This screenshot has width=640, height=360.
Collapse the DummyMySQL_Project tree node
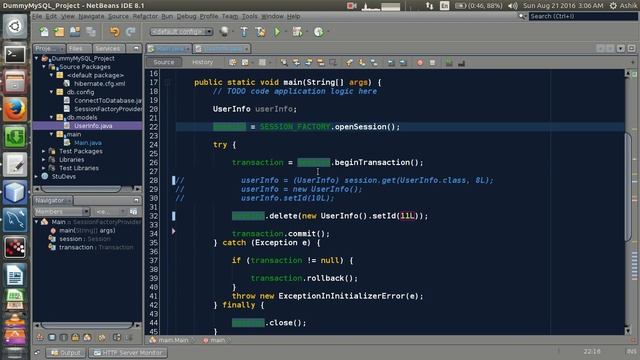36,58
